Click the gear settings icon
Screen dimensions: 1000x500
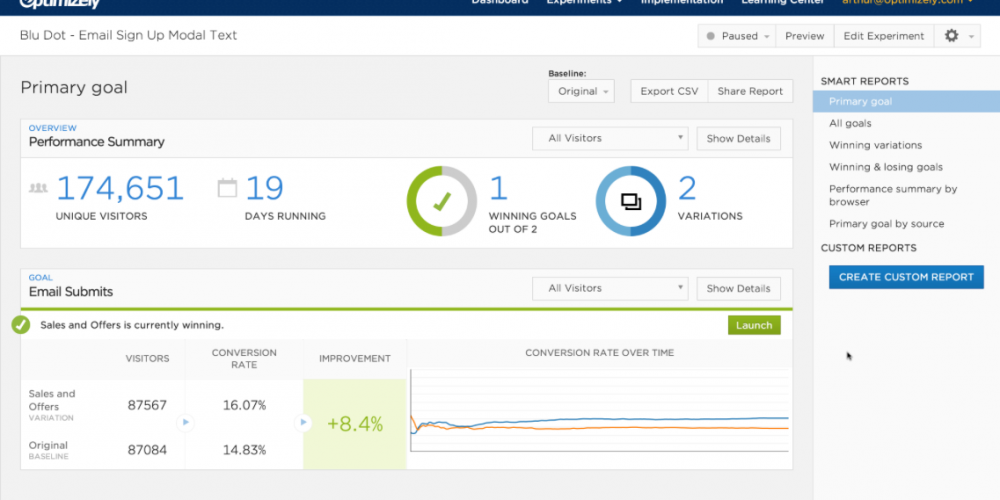(951, 36)
